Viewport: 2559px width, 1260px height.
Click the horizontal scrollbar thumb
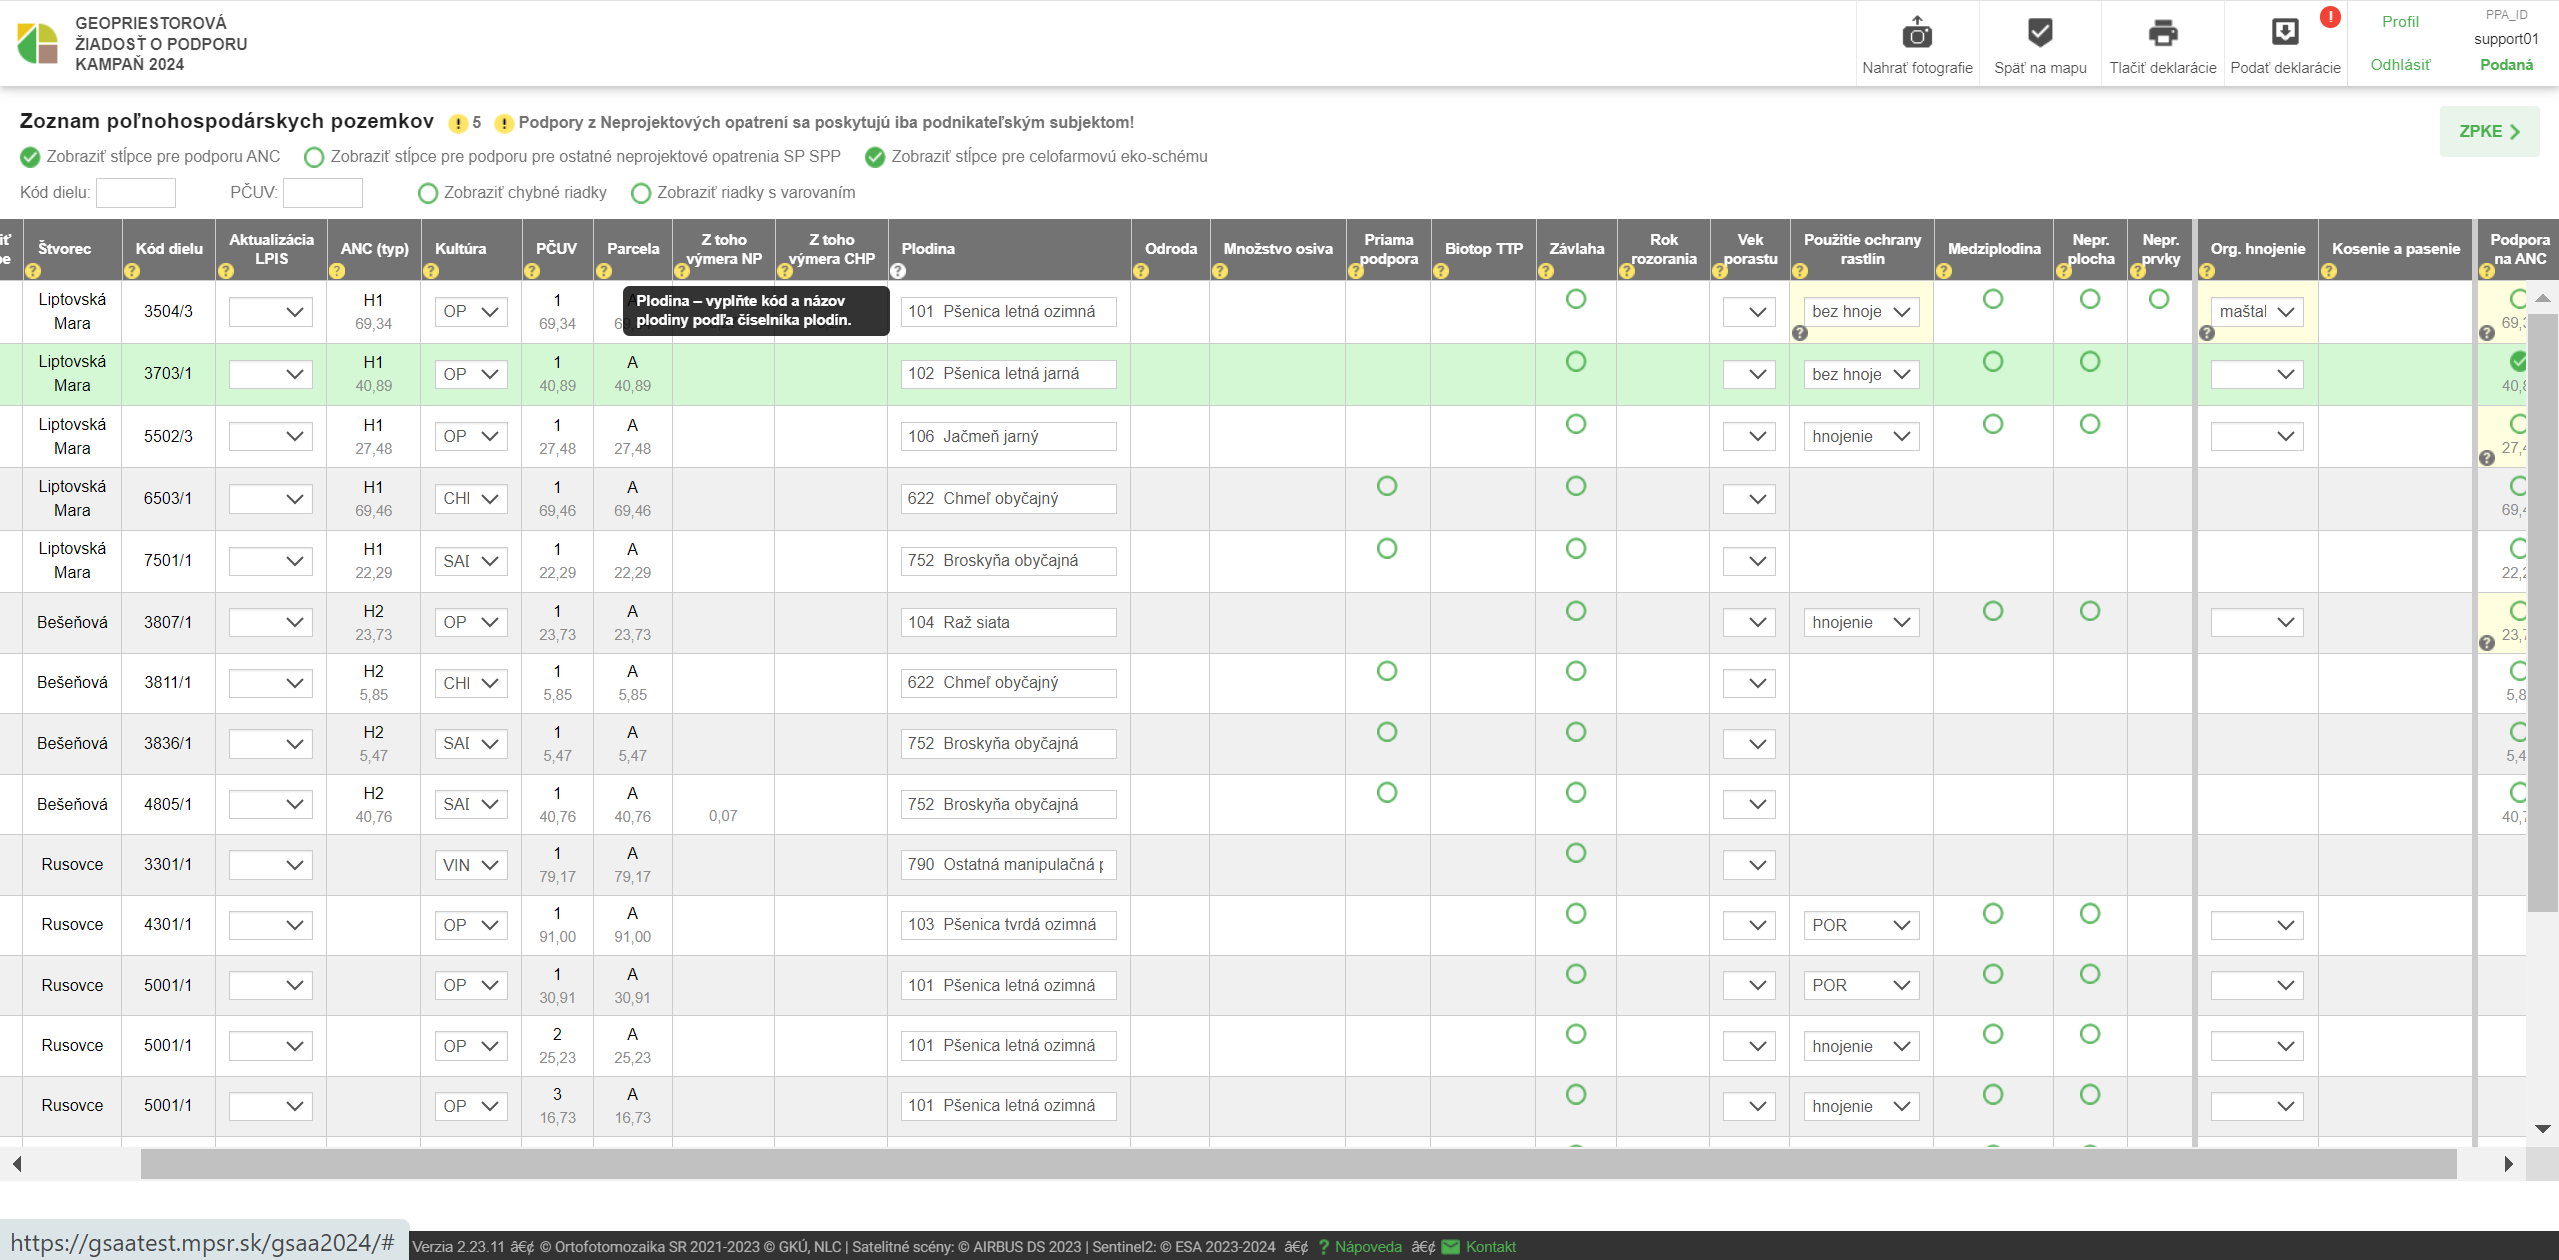click(x=1298, y=1164)
